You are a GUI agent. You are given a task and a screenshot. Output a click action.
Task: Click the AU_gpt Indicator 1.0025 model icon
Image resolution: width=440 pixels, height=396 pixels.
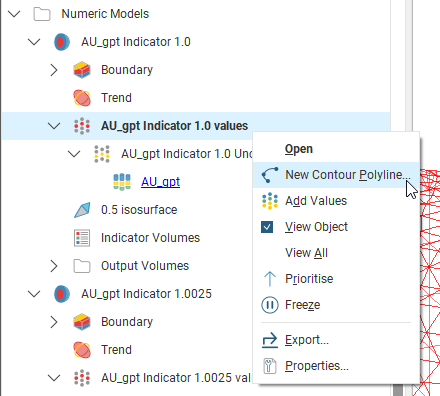[62, 294]
